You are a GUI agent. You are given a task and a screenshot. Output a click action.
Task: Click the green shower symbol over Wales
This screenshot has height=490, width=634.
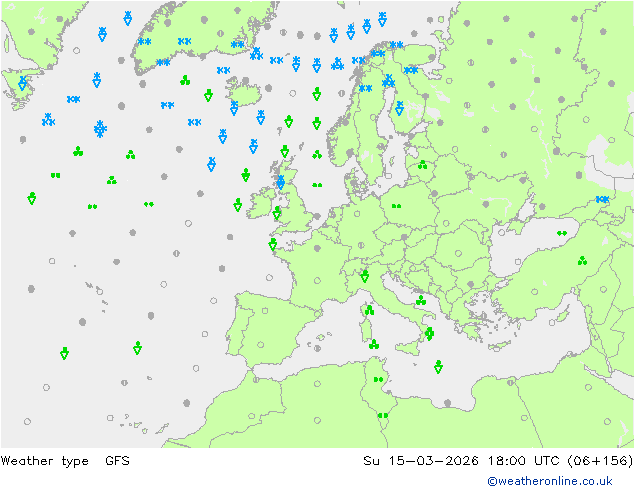277,213
